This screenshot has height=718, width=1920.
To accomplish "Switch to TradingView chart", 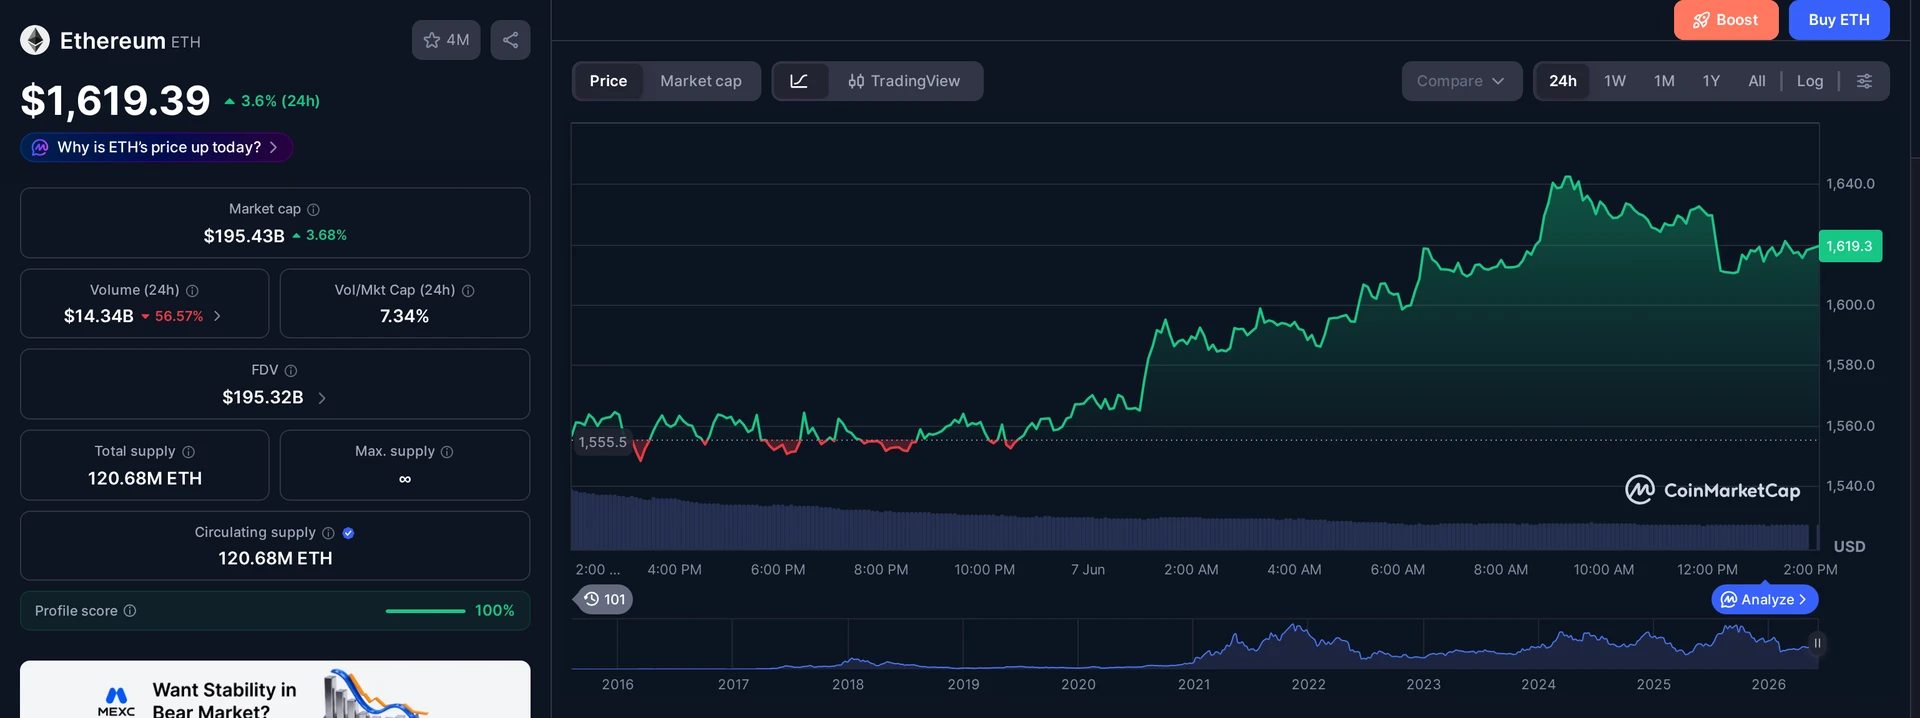I will point(904,81).
